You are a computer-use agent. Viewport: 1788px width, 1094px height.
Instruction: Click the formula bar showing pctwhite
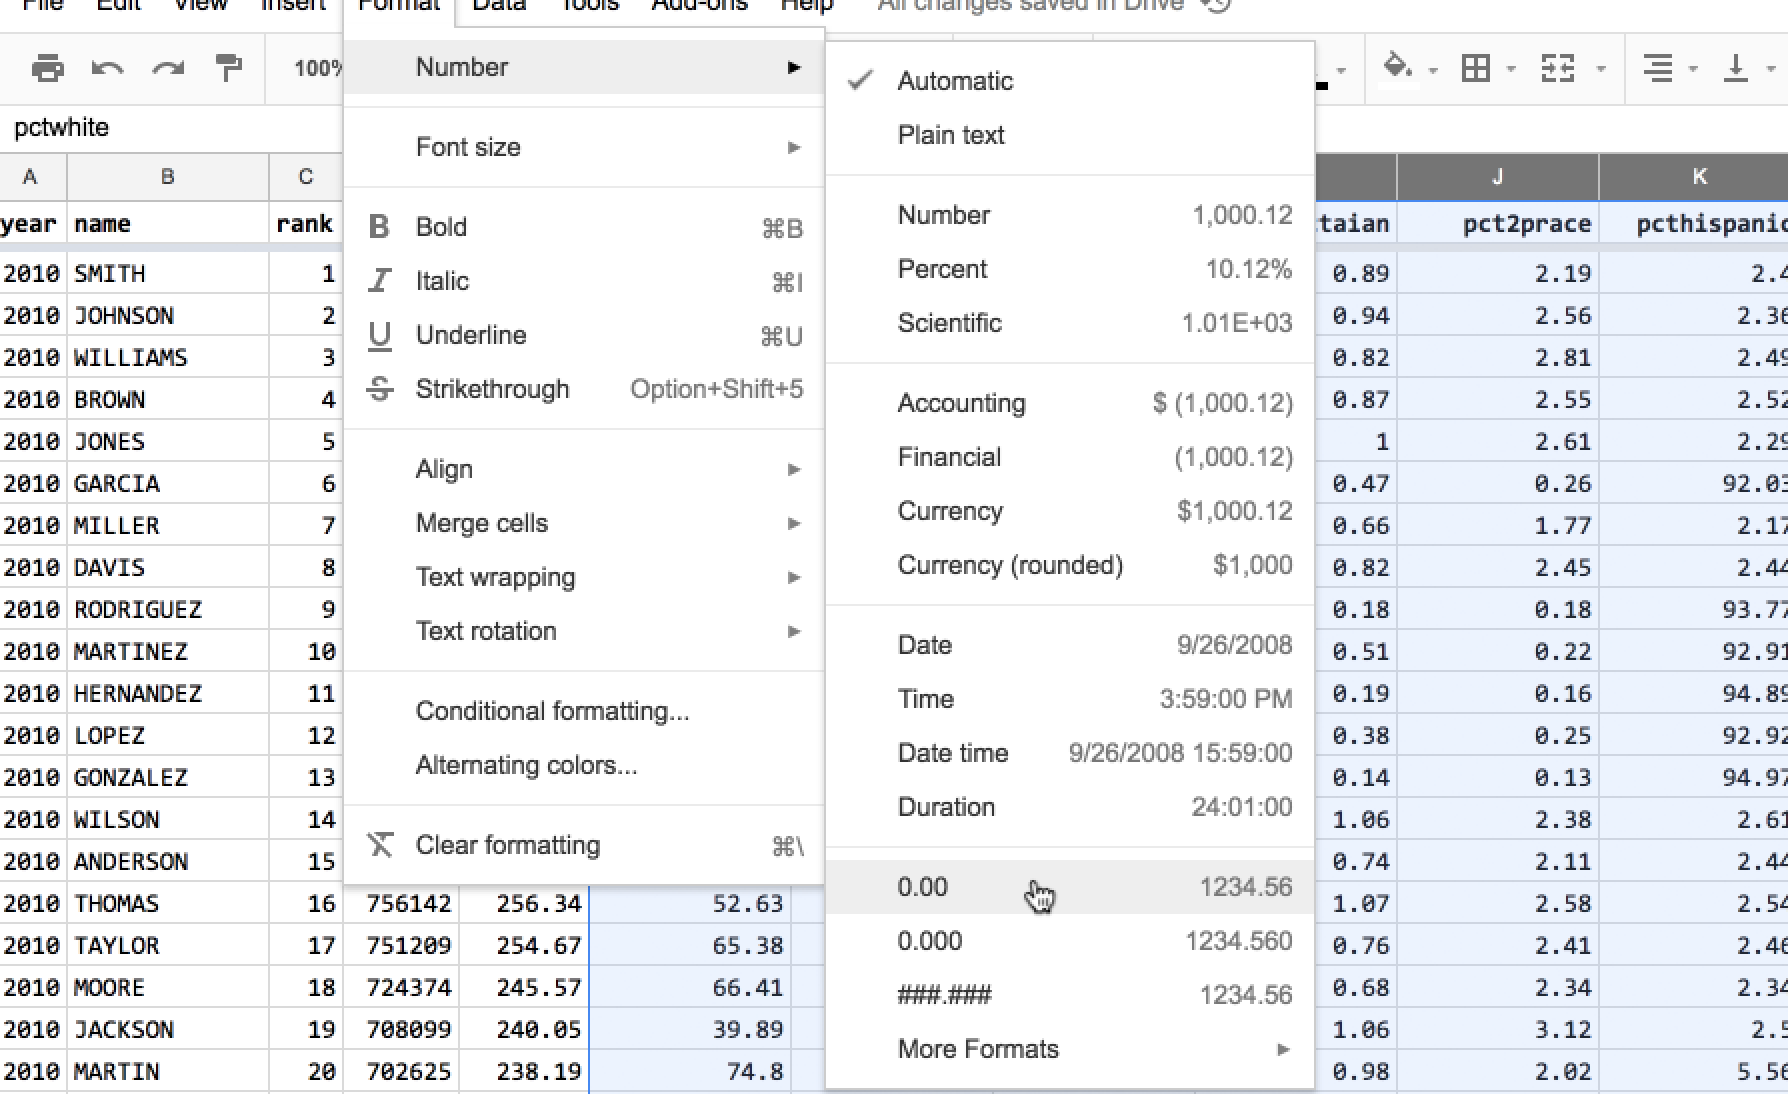click(x=170, y=128)
